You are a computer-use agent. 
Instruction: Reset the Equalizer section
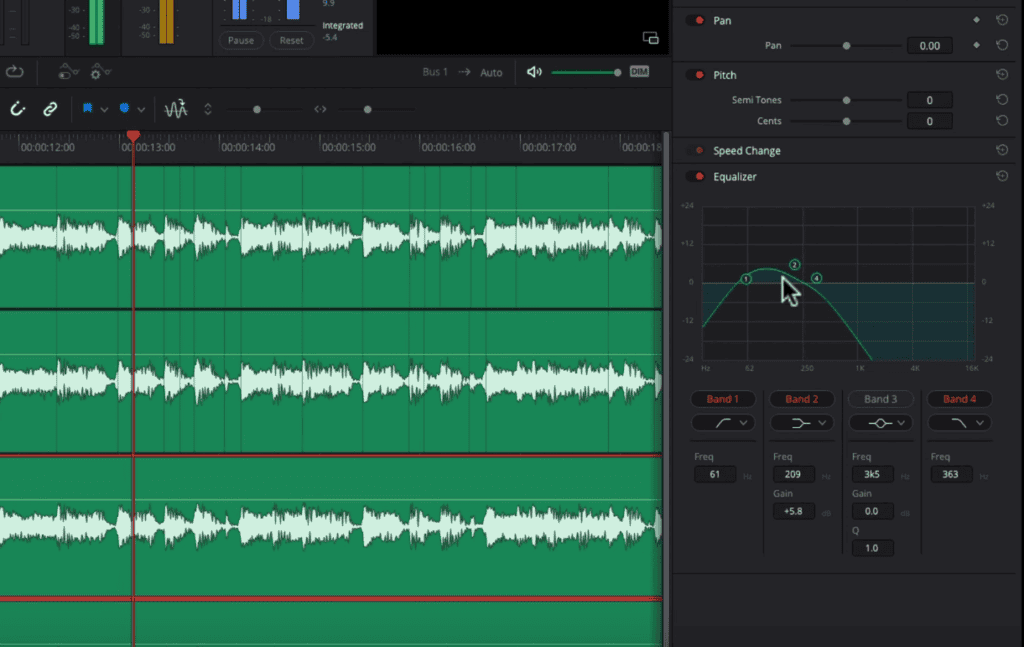[1002, 176]
